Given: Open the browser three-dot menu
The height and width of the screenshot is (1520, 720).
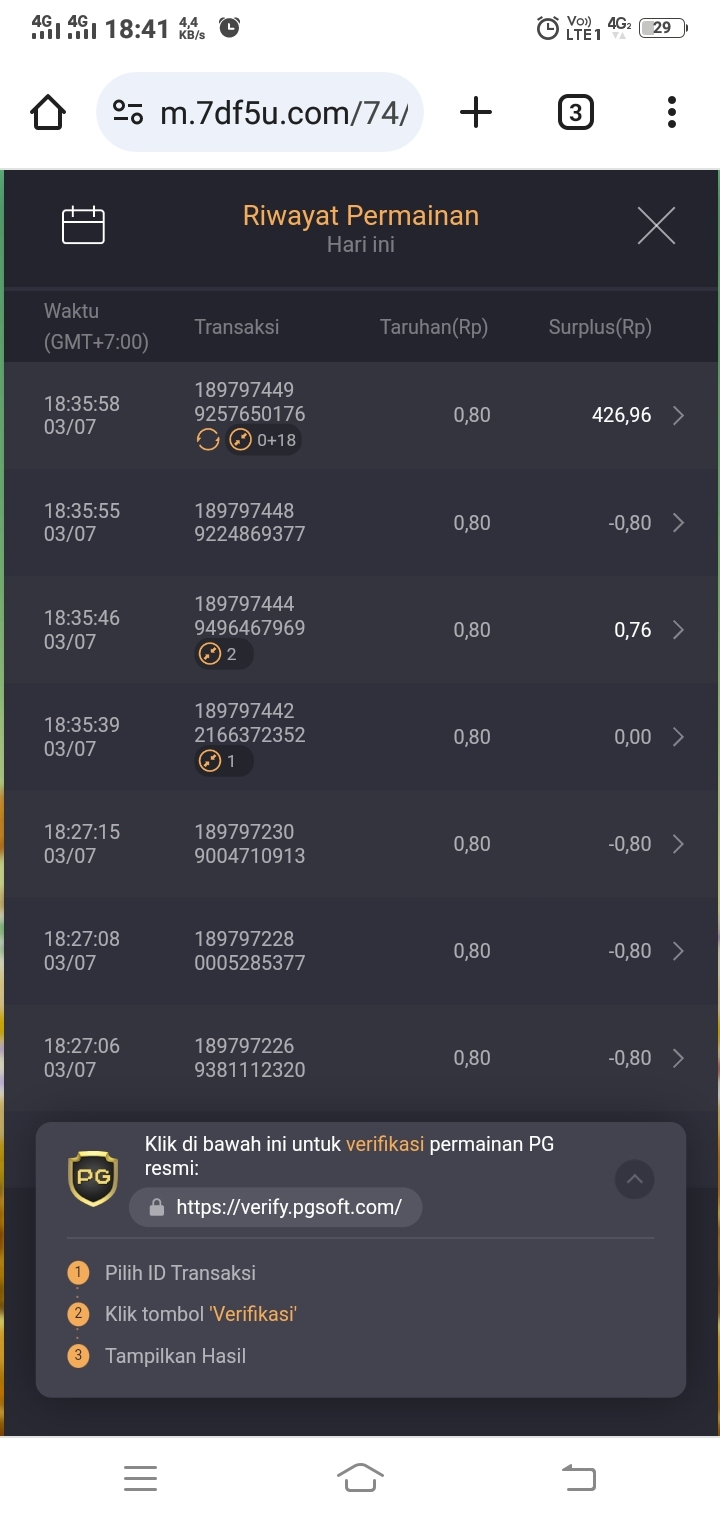Looking at the screenshot, I should [x=671, y=112].
